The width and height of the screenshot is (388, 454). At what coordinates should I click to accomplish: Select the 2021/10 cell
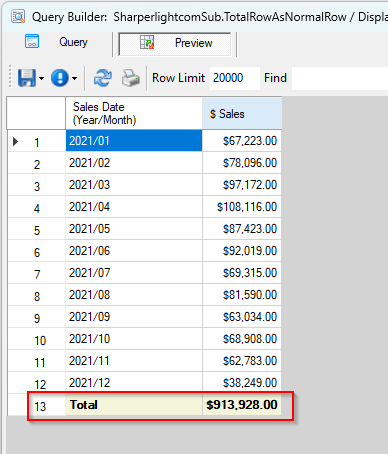point(134,339)
